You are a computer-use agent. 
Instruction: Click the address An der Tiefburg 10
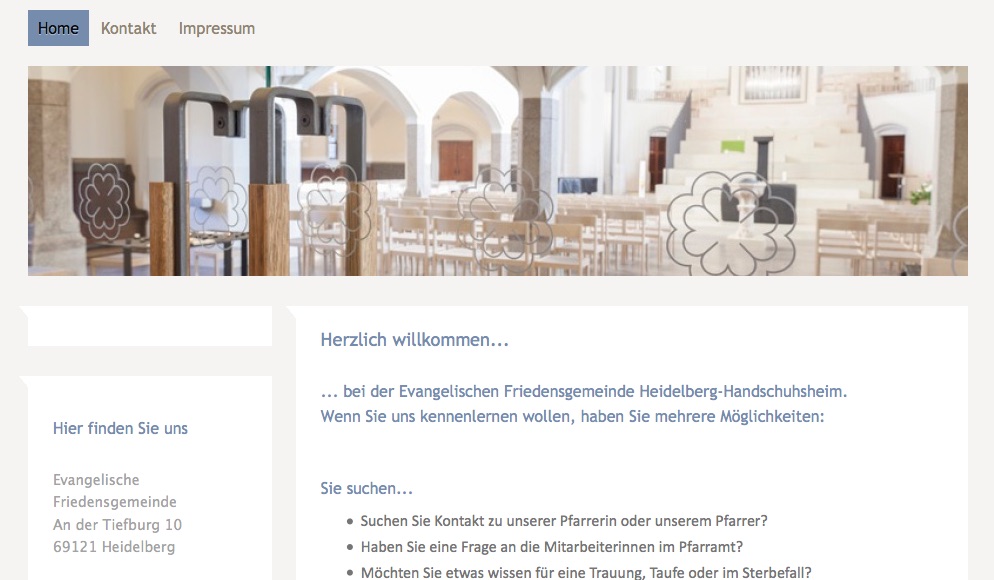[117, 525]
